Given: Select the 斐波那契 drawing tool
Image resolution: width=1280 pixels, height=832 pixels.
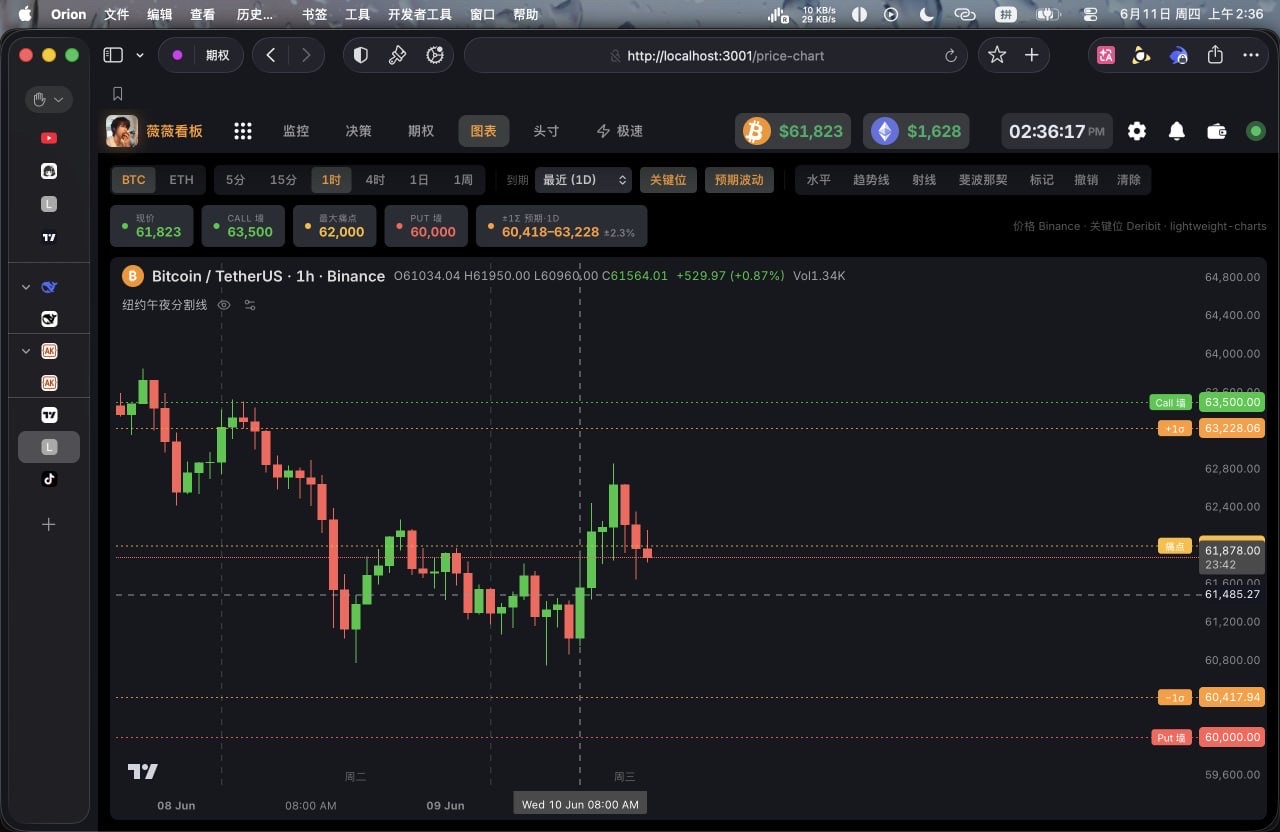Looking at the screenshot, I should point(983,180).
